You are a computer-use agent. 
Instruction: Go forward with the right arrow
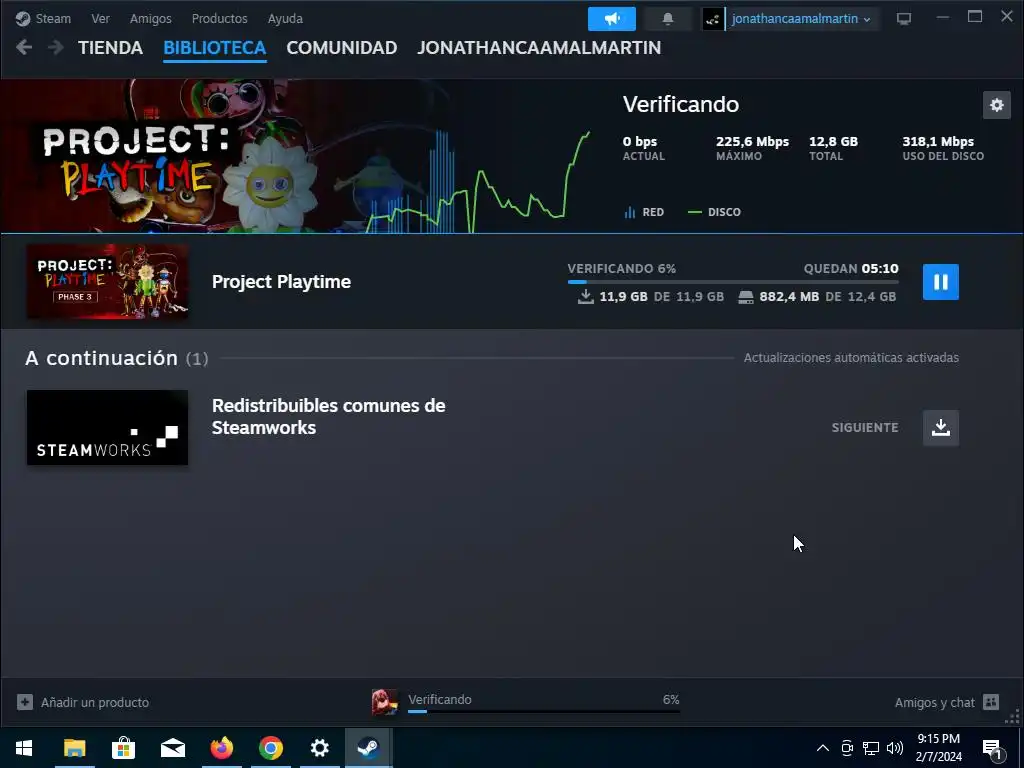[56, 48]
